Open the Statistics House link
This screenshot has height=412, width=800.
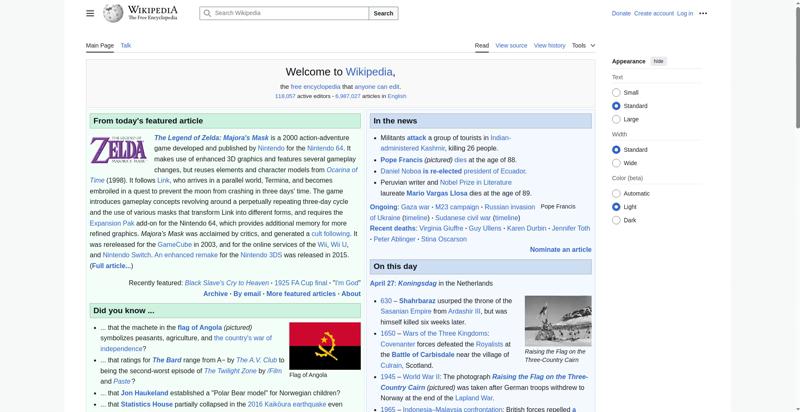(x=146, y=404)
